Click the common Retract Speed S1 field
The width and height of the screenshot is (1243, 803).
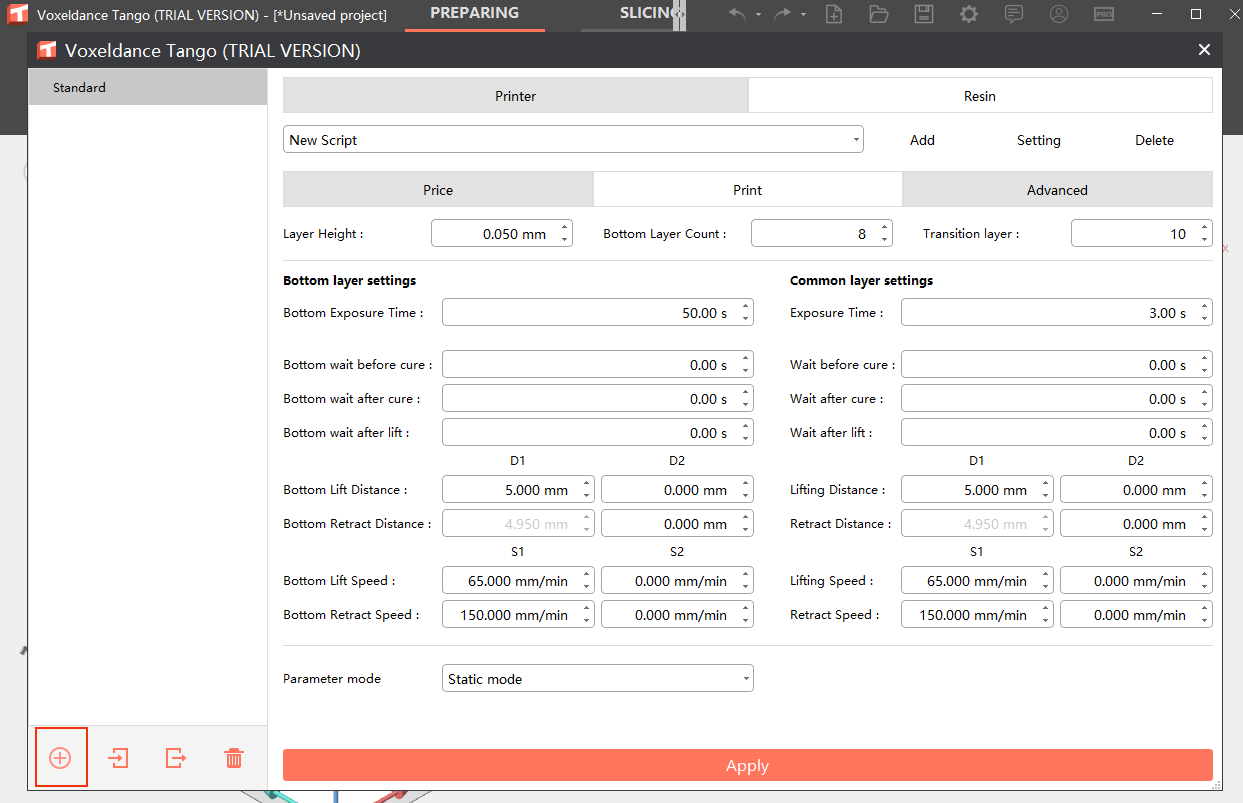(977, 615)
